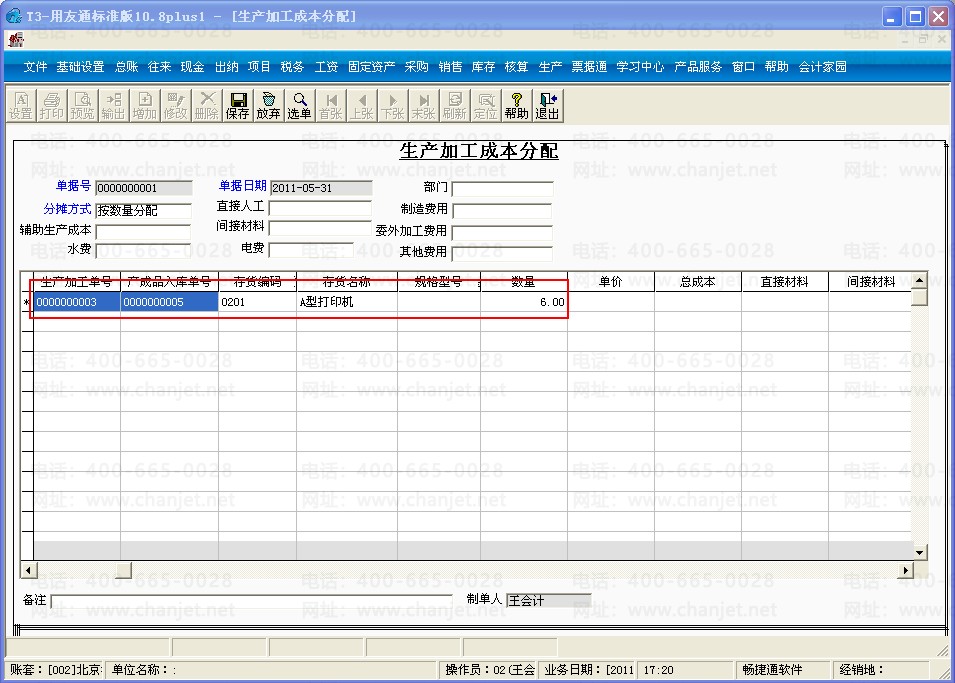This screenshot has width=955, height=683.
Task: Click the 单据日期 date field
Action: pos(320,188)
